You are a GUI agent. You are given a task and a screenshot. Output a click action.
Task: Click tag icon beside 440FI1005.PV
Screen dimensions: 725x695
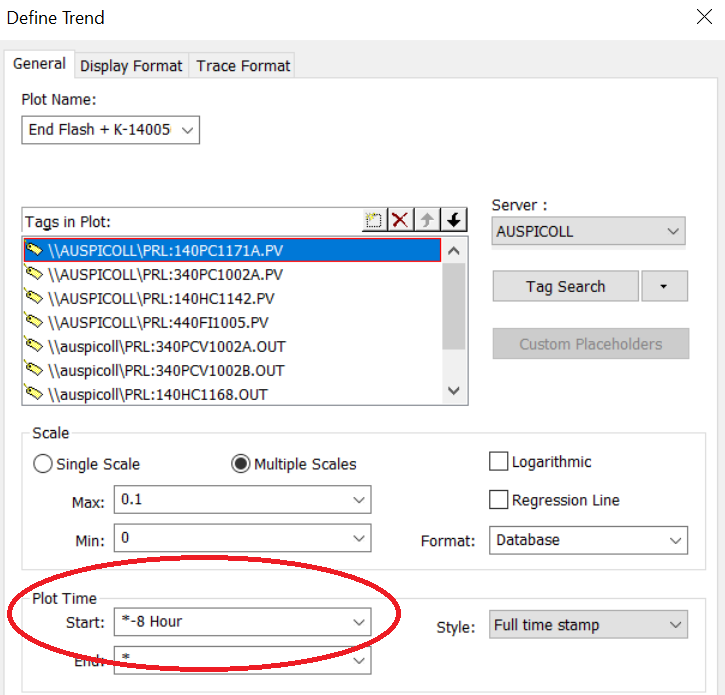34,322
